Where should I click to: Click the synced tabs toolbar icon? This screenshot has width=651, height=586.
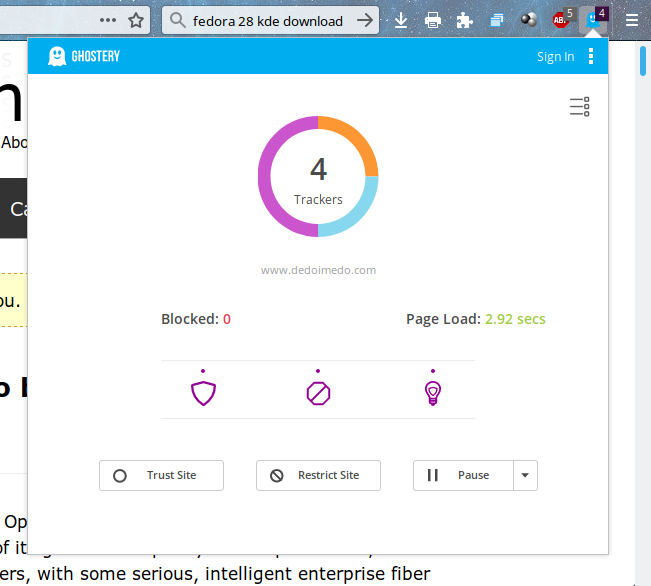click(x=496, y=20)
